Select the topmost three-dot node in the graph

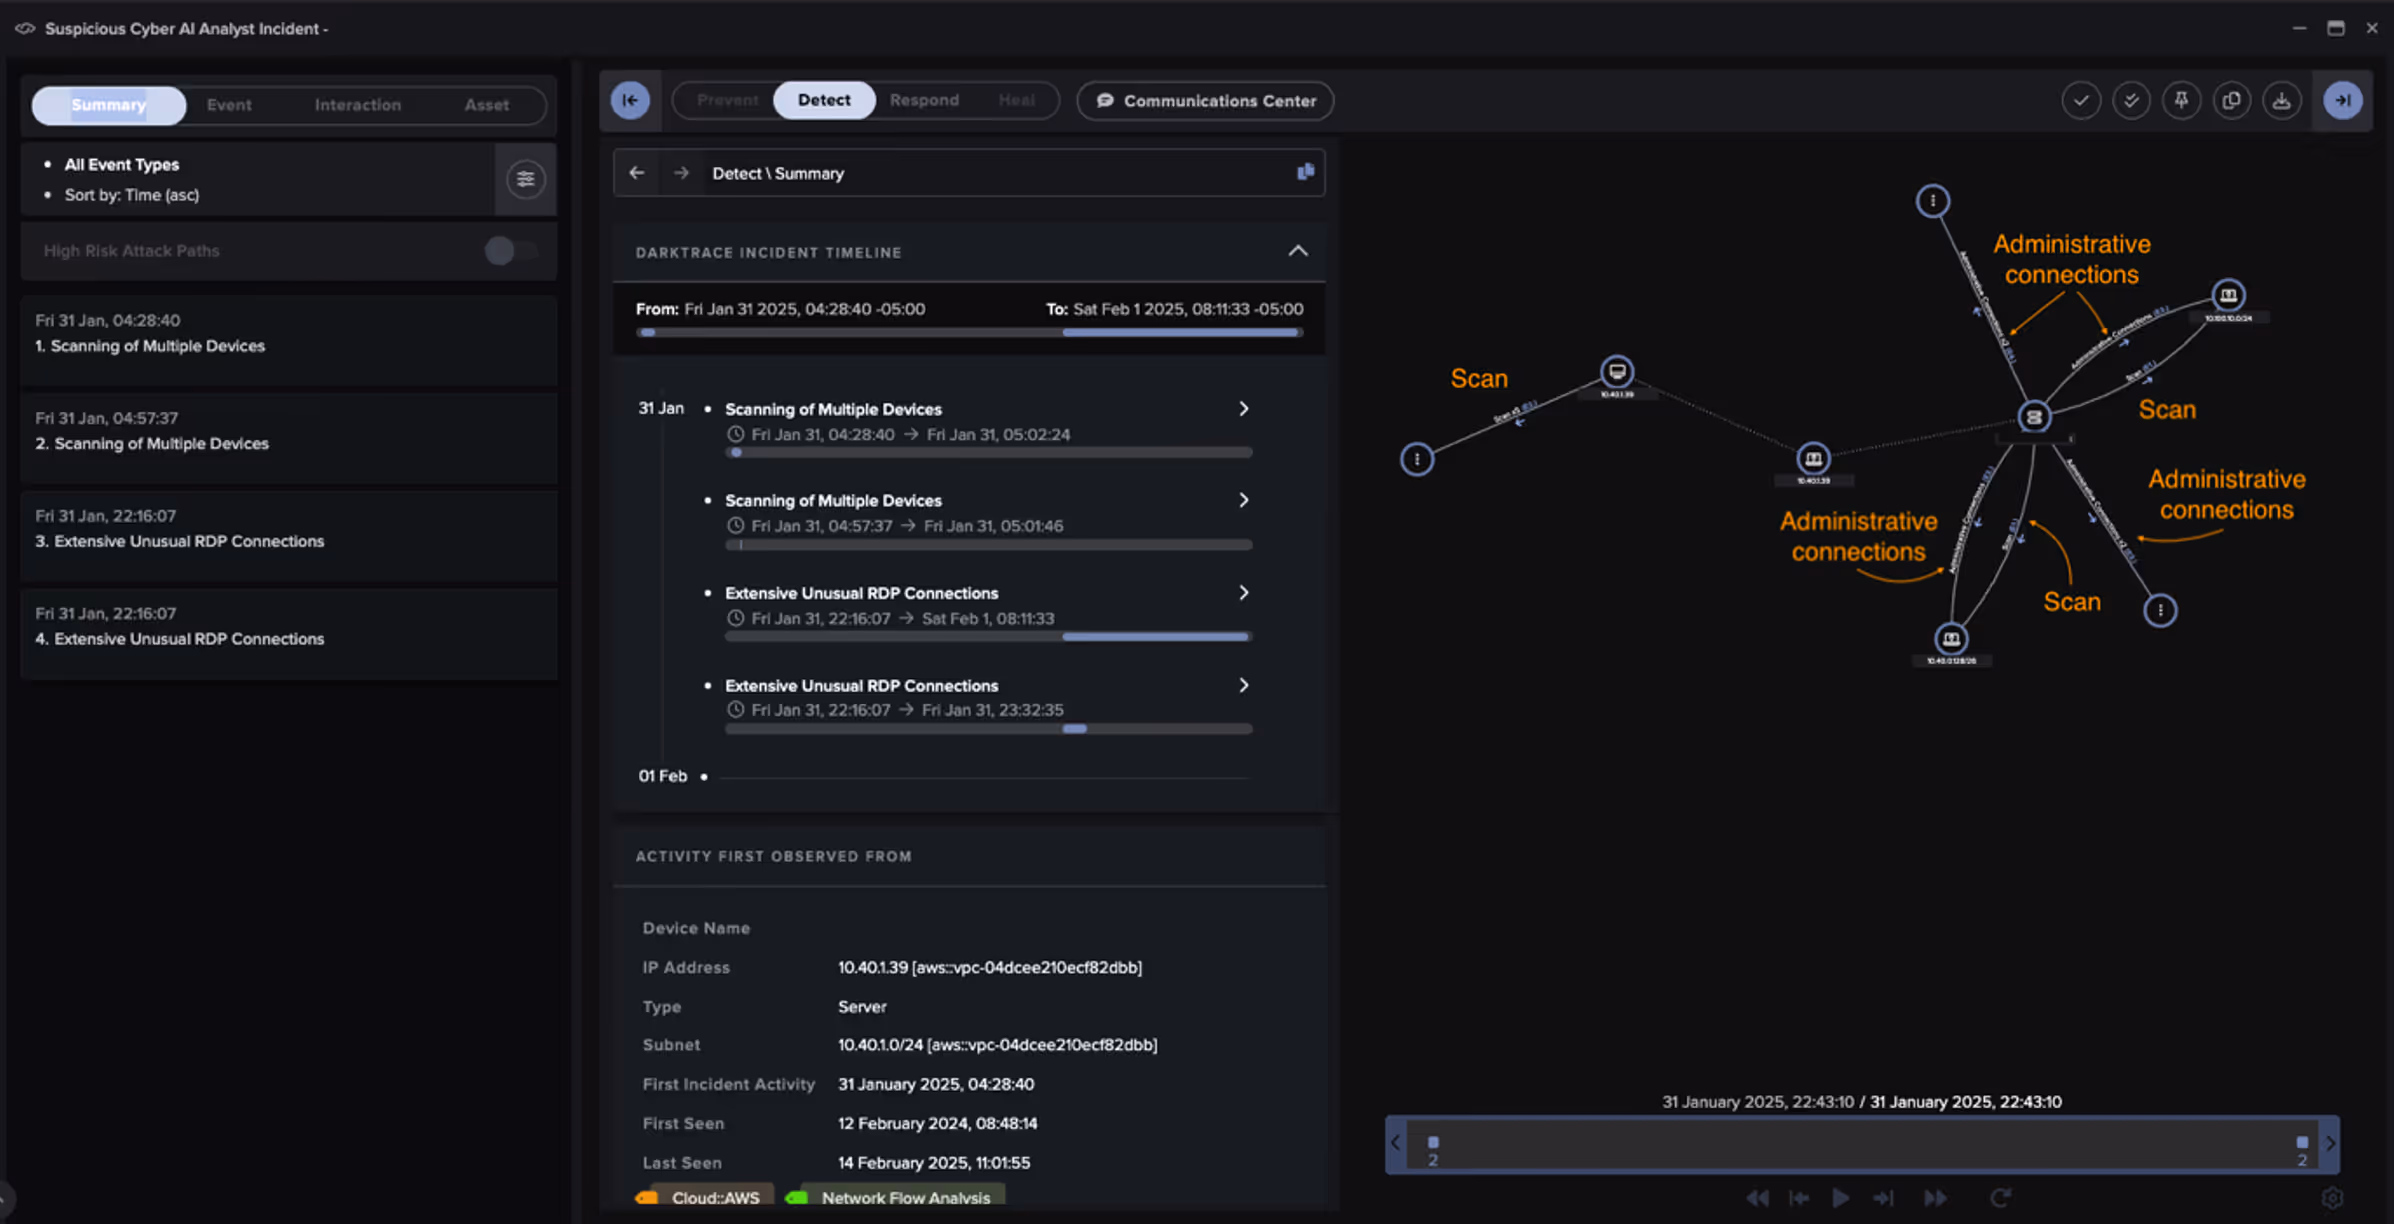click(1932, 201)
